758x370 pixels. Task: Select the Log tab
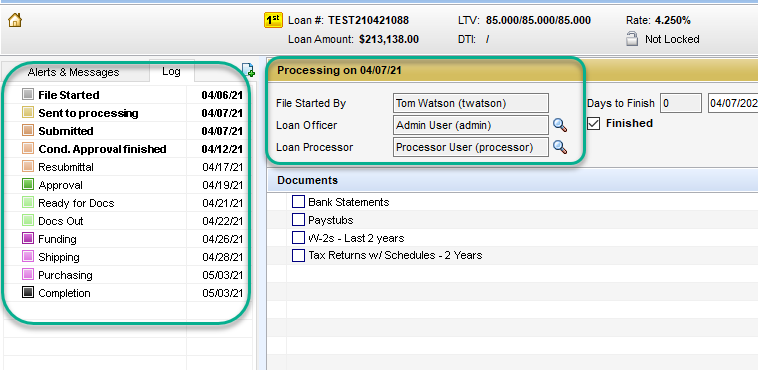tap(172, 72)
